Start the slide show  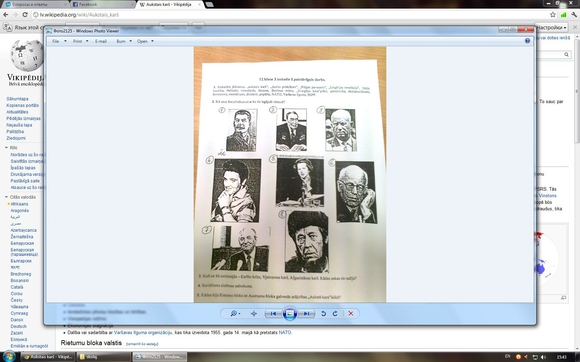(290, 314)
